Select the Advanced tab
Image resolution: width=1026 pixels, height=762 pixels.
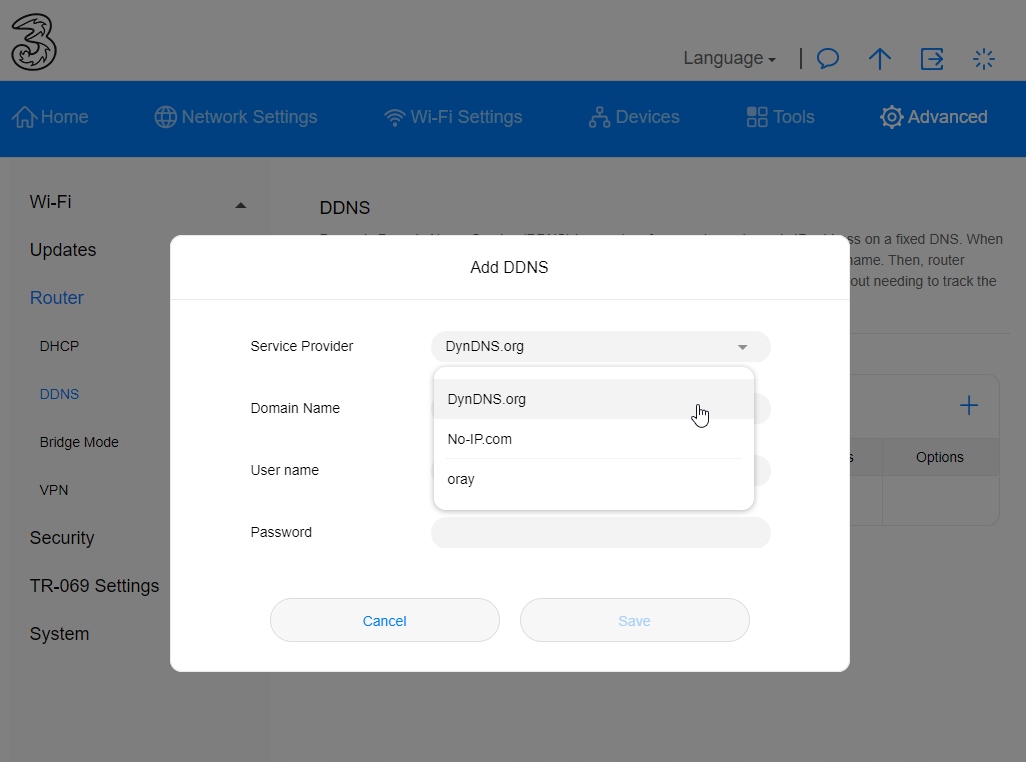934,117
